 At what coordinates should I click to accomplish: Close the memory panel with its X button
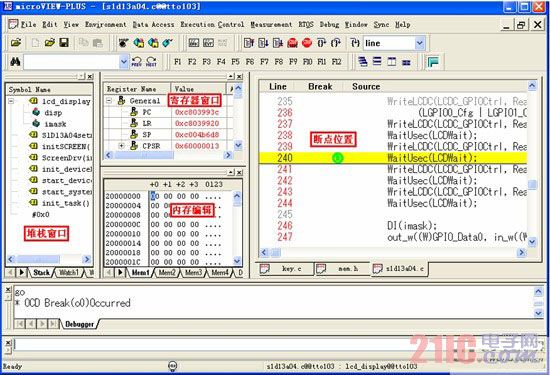tap(239, 172)
